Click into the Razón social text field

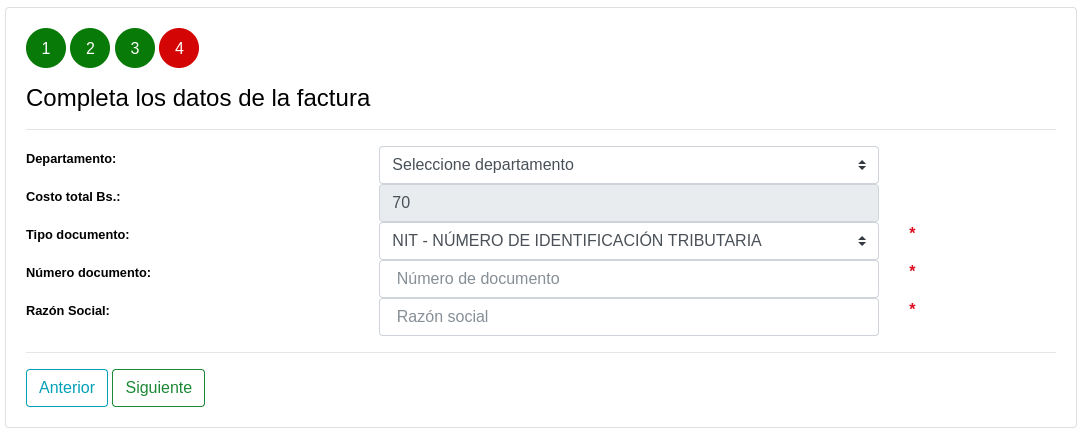pyautogui.click(x=628, y=317)
